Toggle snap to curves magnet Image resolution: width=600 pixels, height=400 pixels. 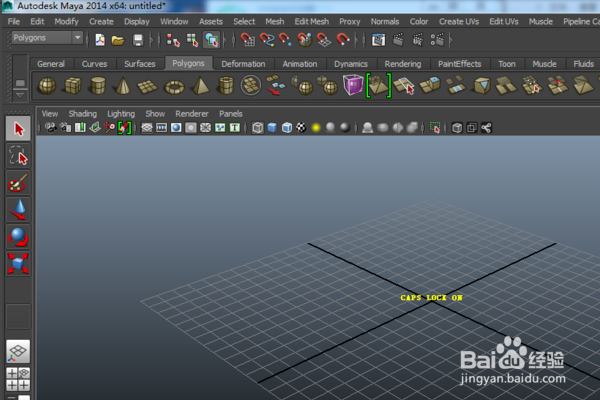267,40
